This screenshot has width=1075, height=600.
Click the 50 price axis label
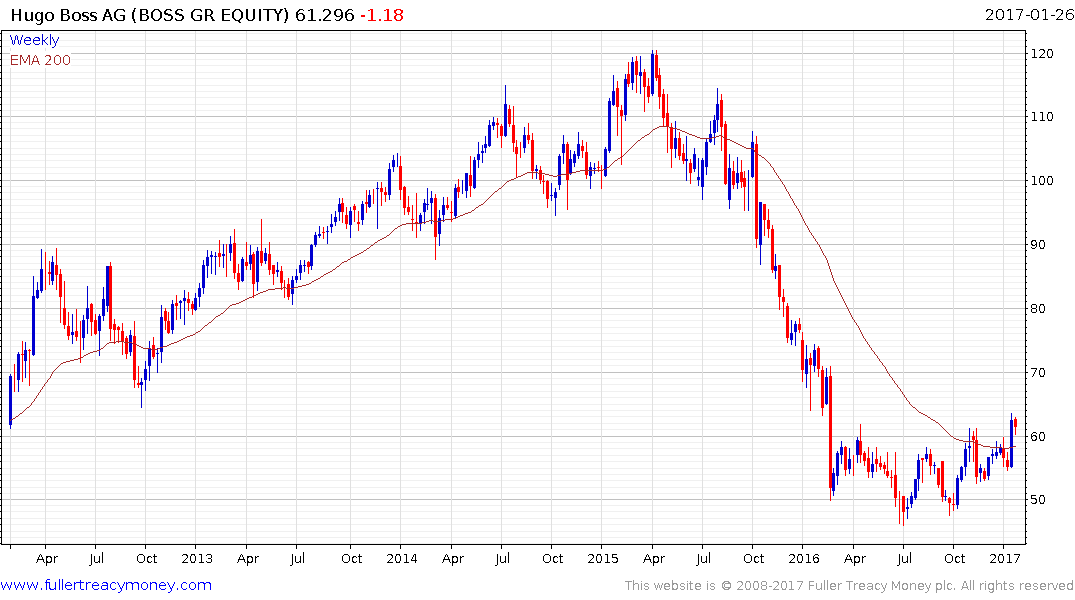[x=1038, y=500]
